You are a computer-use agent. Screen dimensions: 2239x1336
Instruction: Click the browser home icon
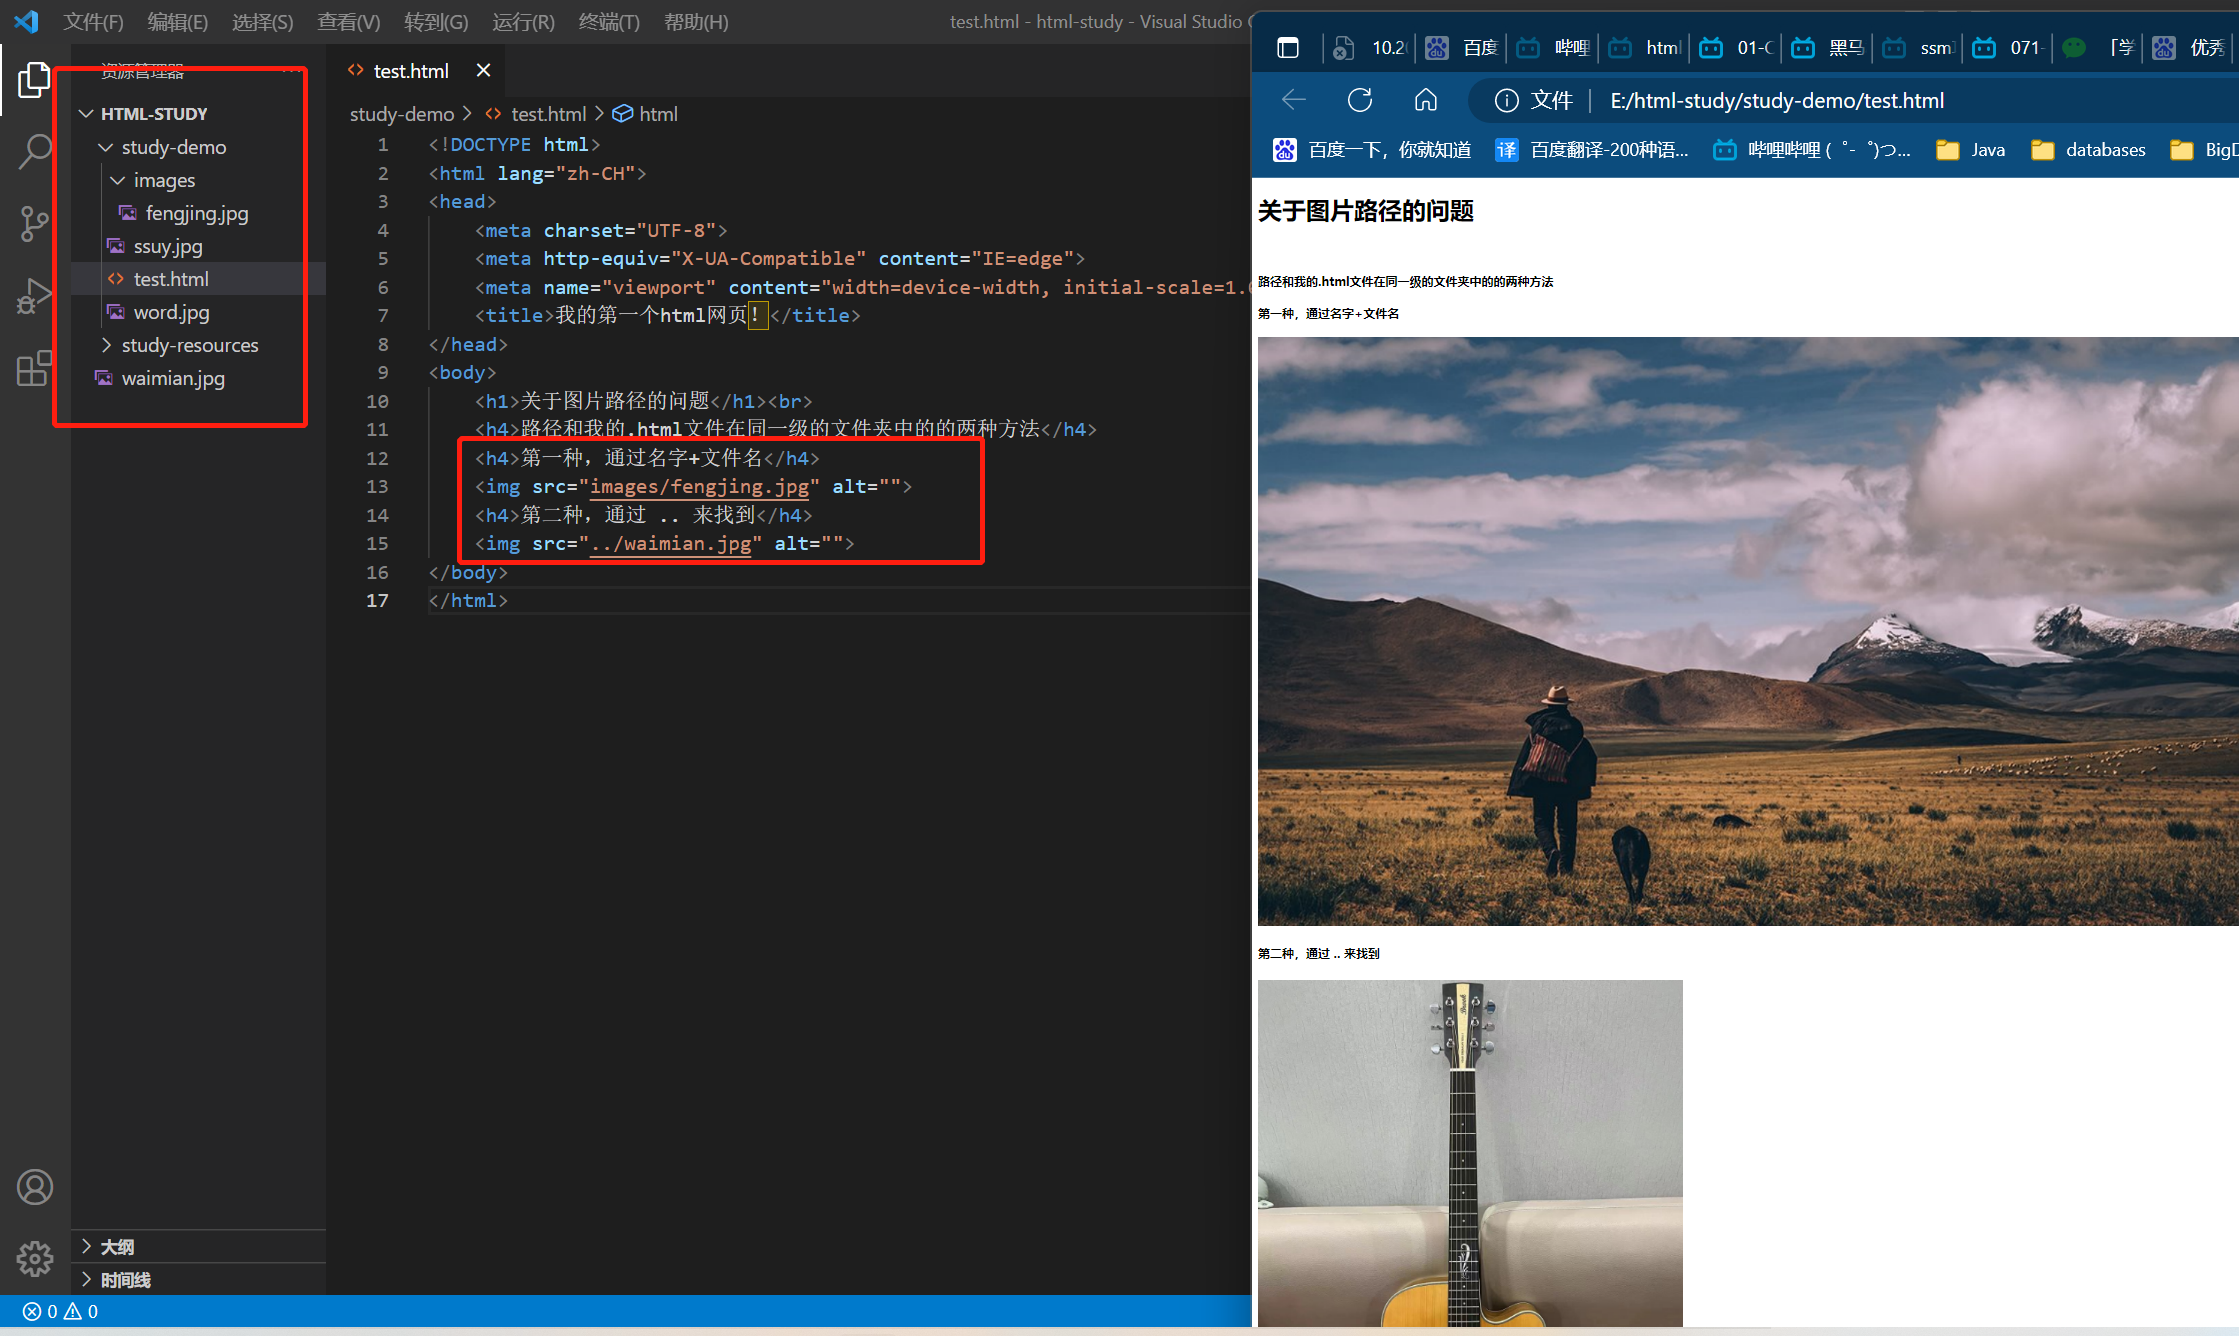pyautogui.click(x=1425, y=100)
